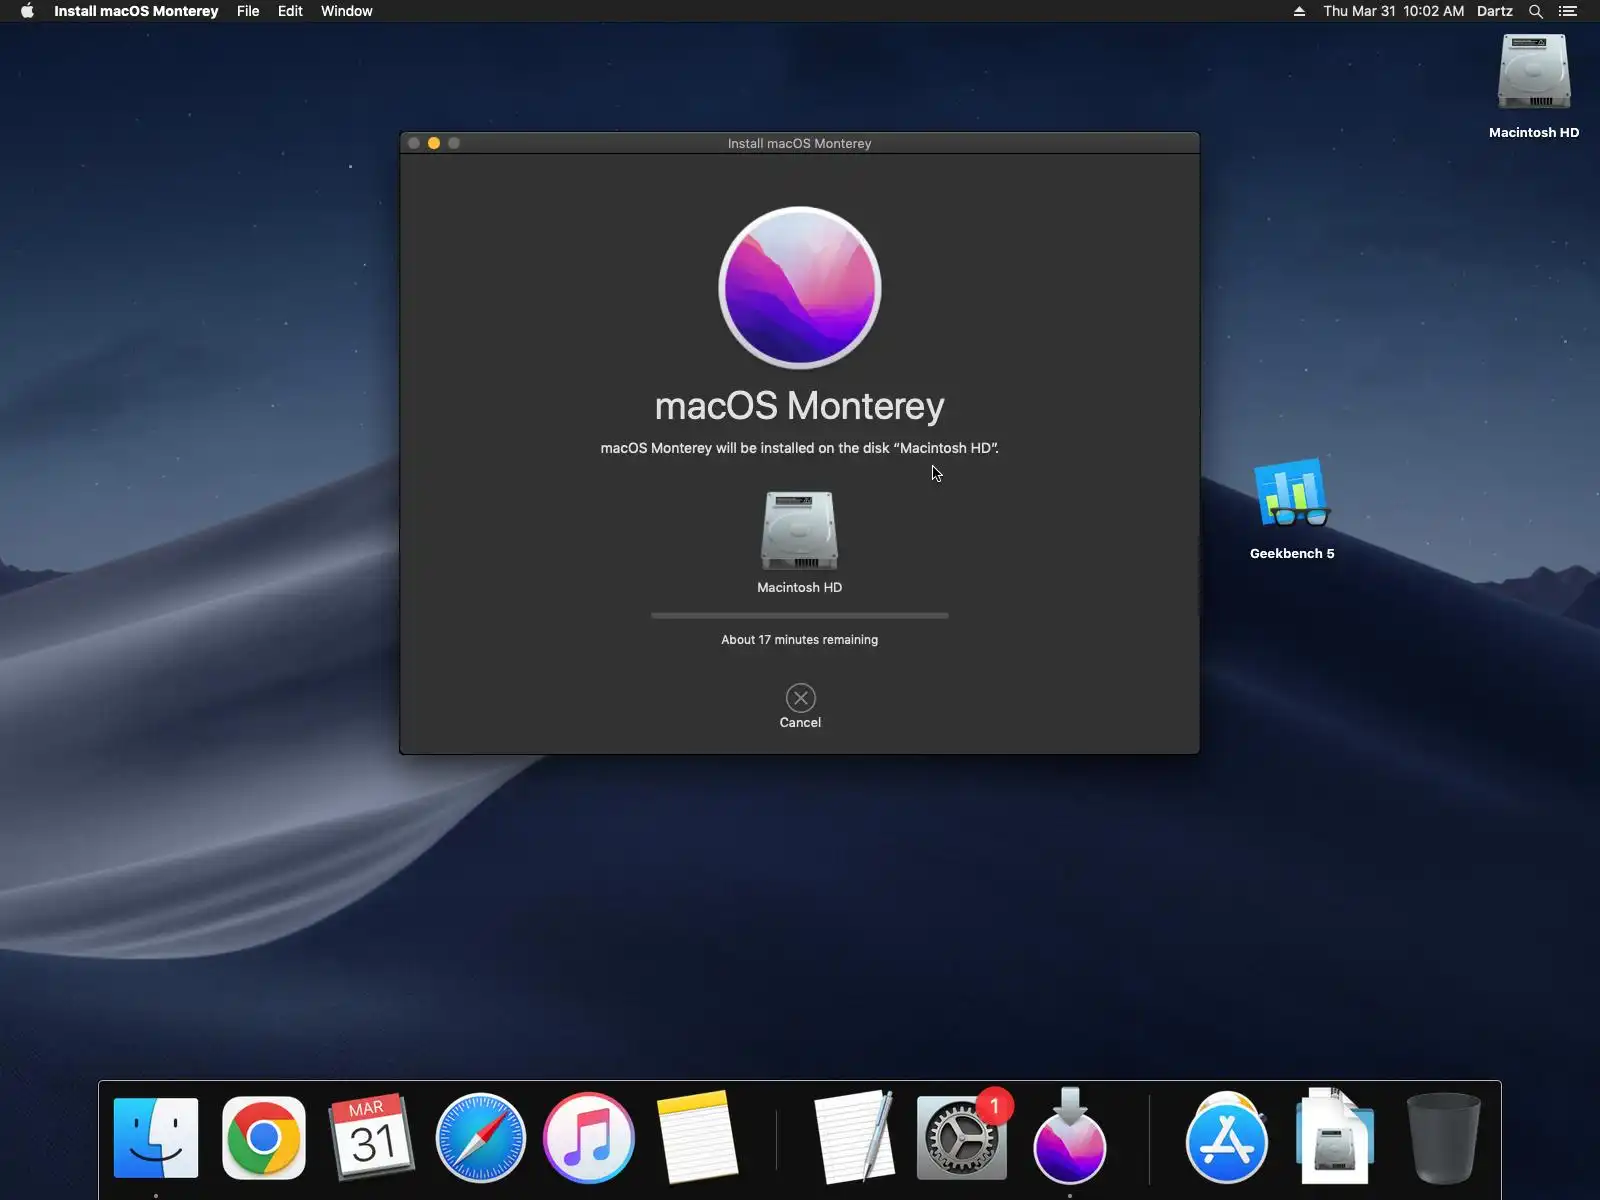The height and width of the screenshot is (1200, 1600).
Task: Open the Trash
Action: coord(1443,1138)
